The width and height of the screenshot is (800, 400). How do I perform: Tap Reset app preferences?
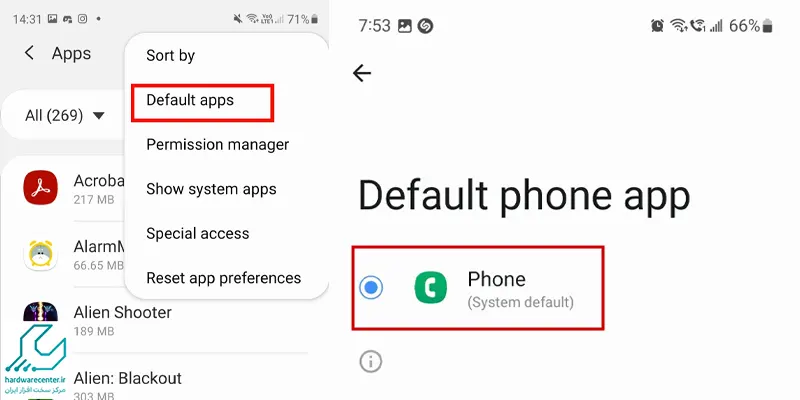223,278
